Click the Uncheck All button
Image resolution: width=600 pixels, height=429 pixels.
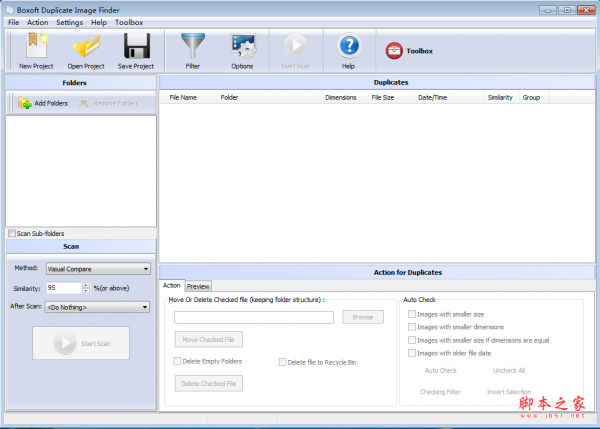[x=509, y=370]
